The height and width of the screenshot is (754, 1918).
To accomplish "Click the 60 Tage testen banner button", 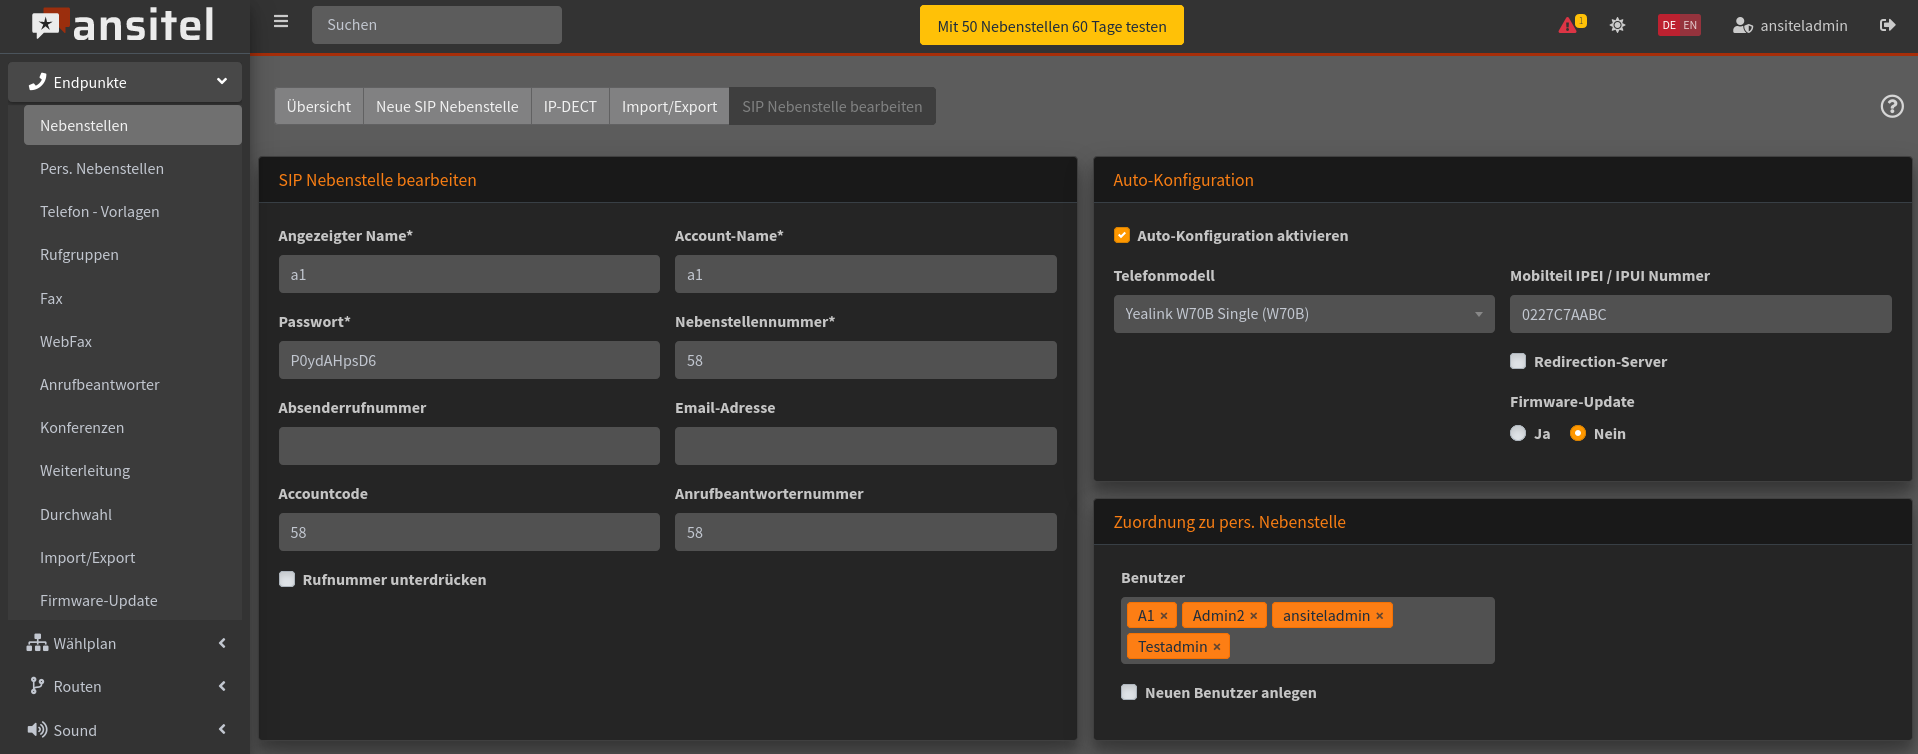I will point(1051,26).
